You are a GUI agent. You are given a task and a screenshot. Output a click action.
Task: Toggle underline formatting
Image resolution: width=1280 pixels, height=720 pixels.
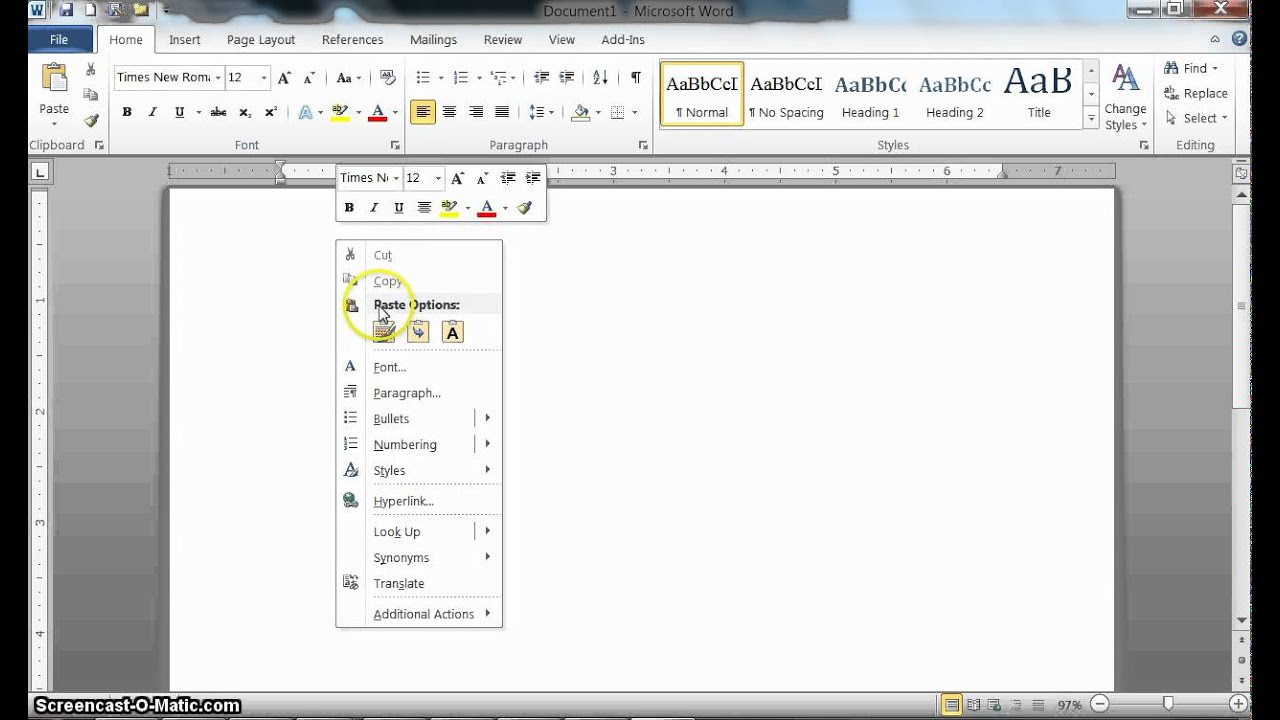pos(178,112)
